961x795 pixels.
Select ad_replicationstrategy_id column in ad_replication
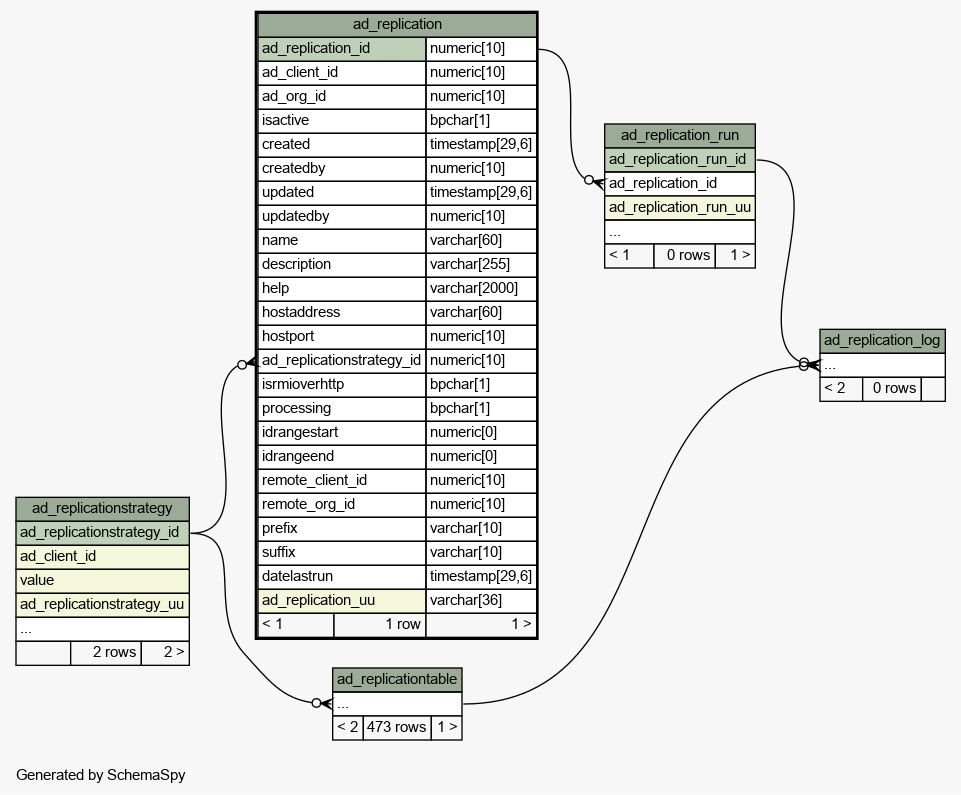[x=341, y=360]
